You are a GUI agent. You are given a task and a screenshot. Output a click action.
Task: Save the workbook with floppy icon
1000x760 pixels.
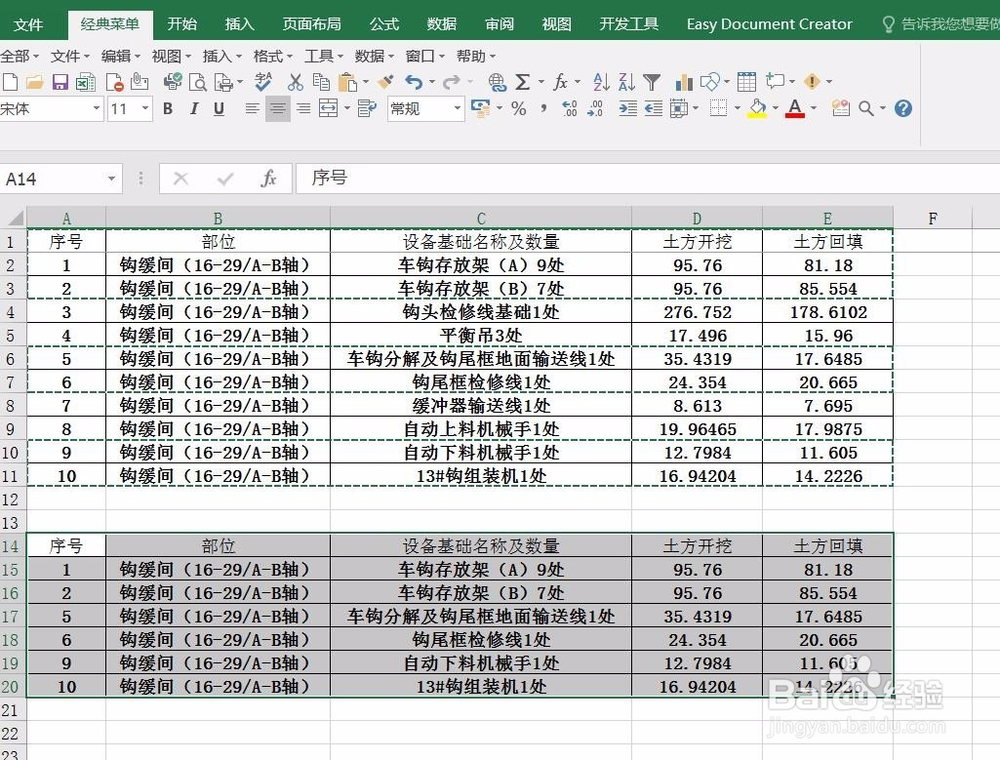coord(60,82)
